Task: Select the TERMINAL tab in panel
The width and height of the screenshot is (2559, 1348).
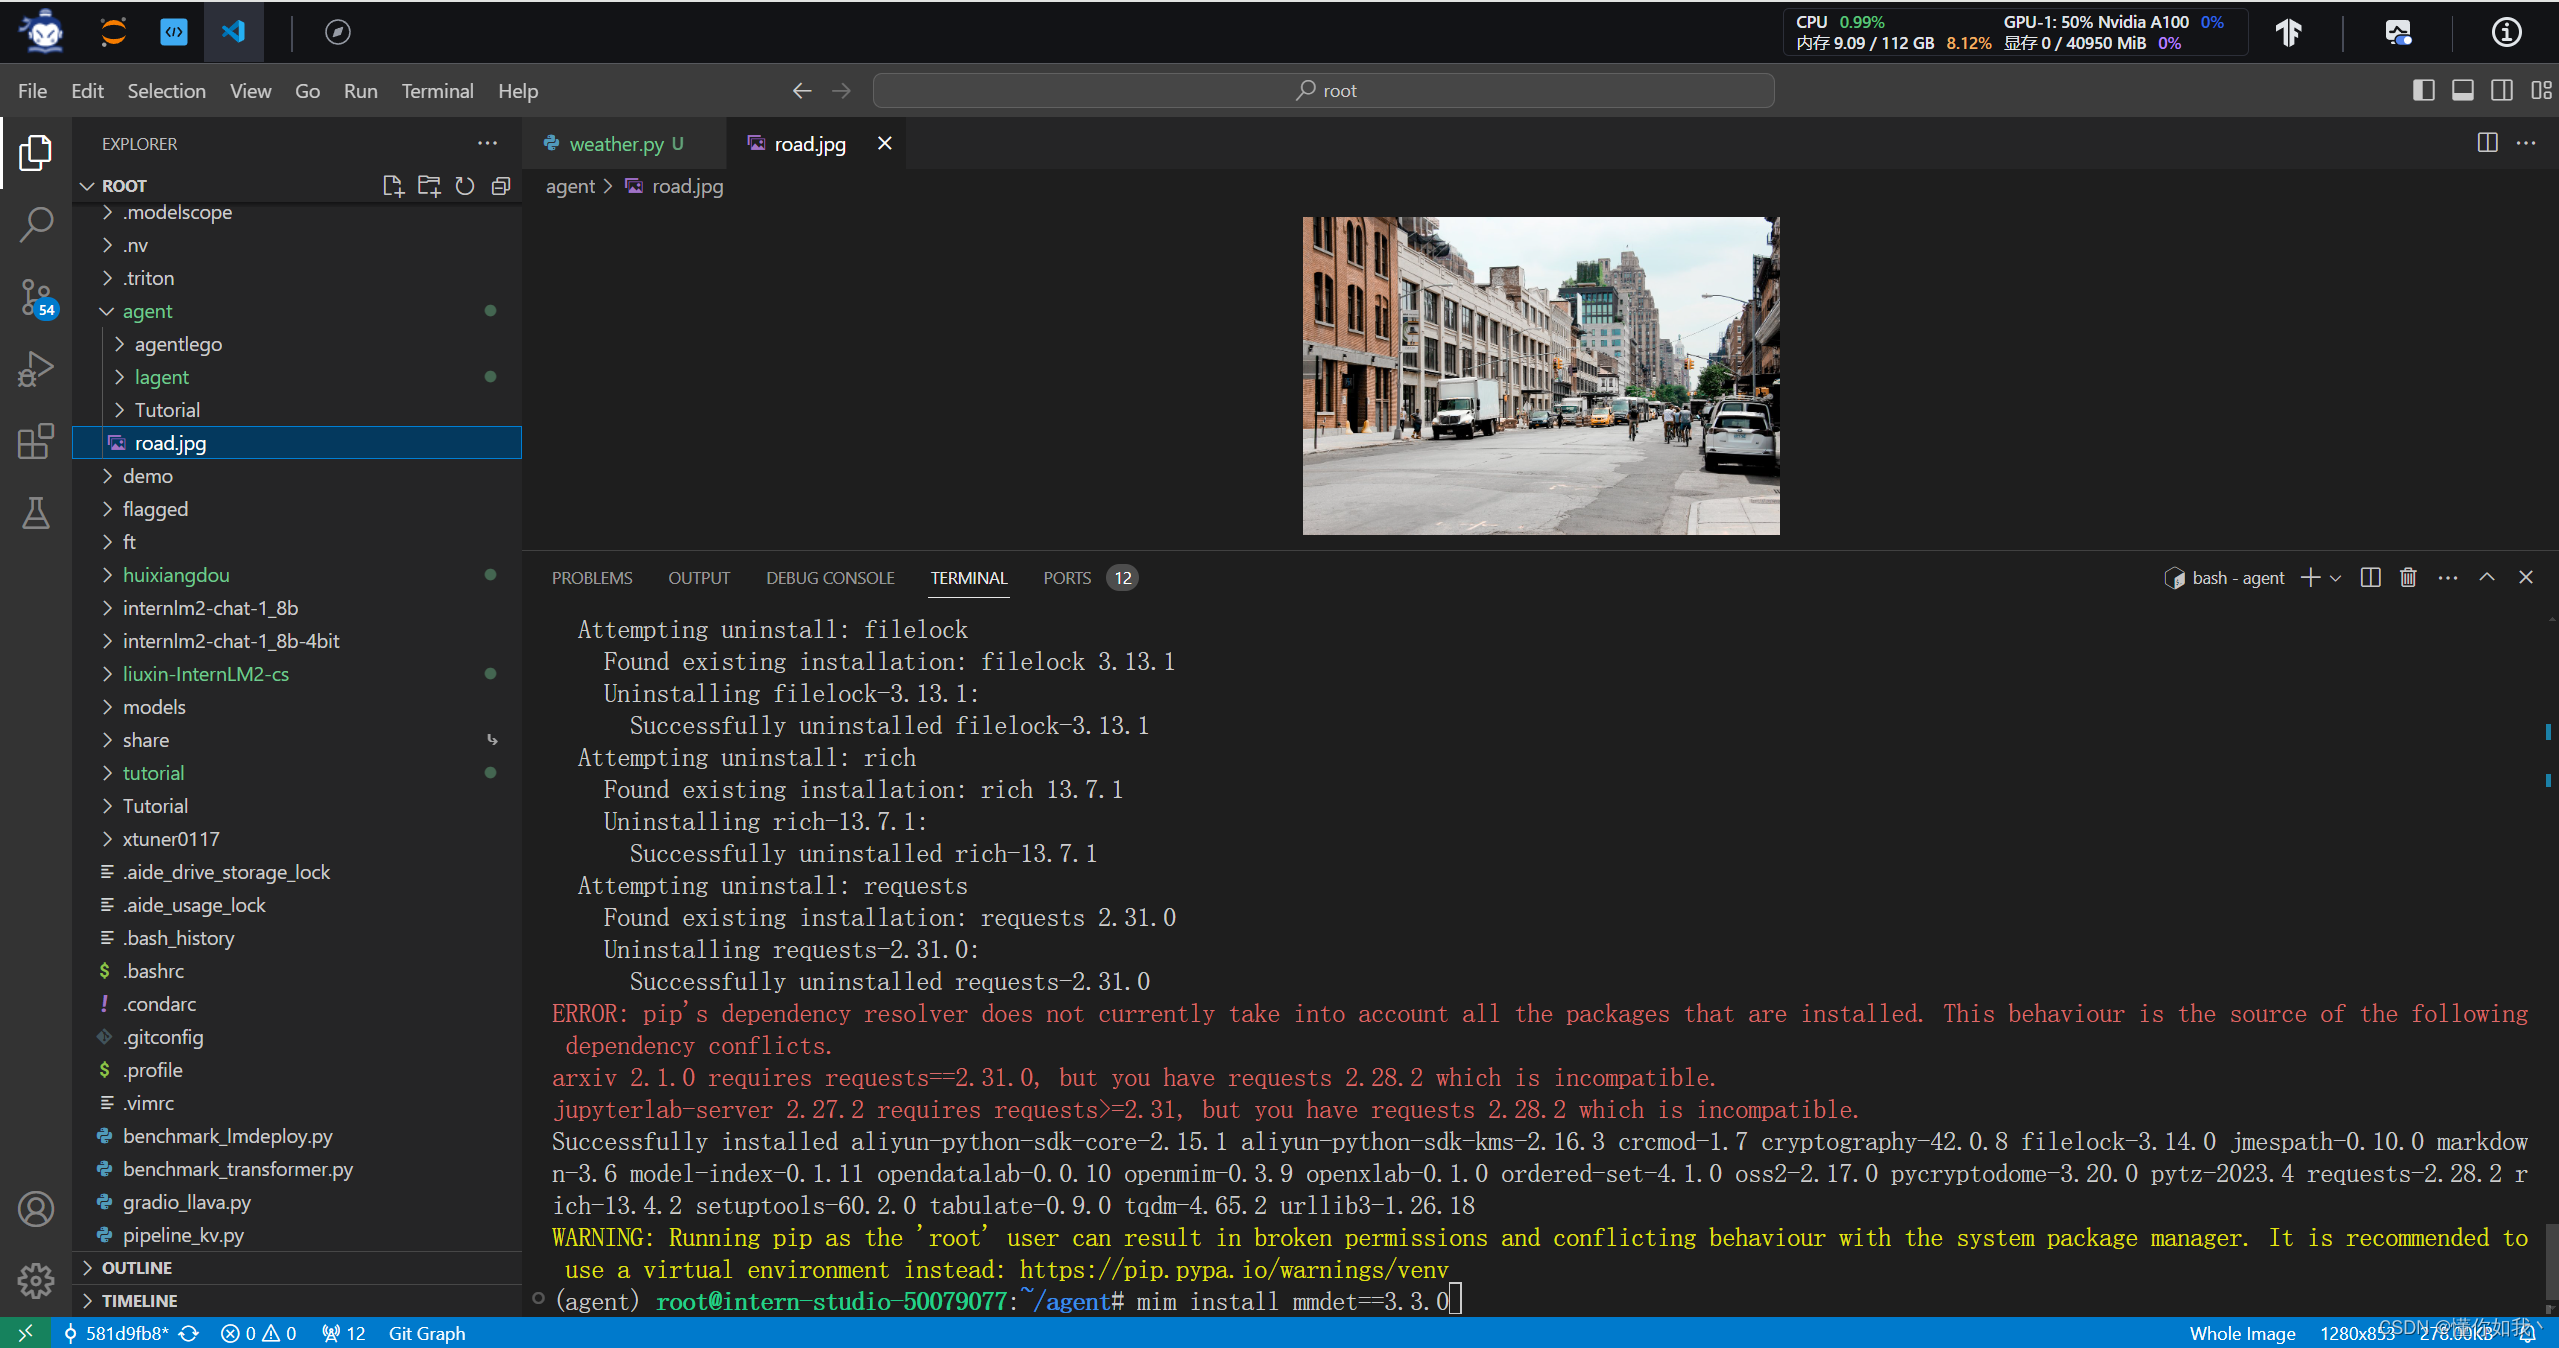Action: tap(968, 577)
